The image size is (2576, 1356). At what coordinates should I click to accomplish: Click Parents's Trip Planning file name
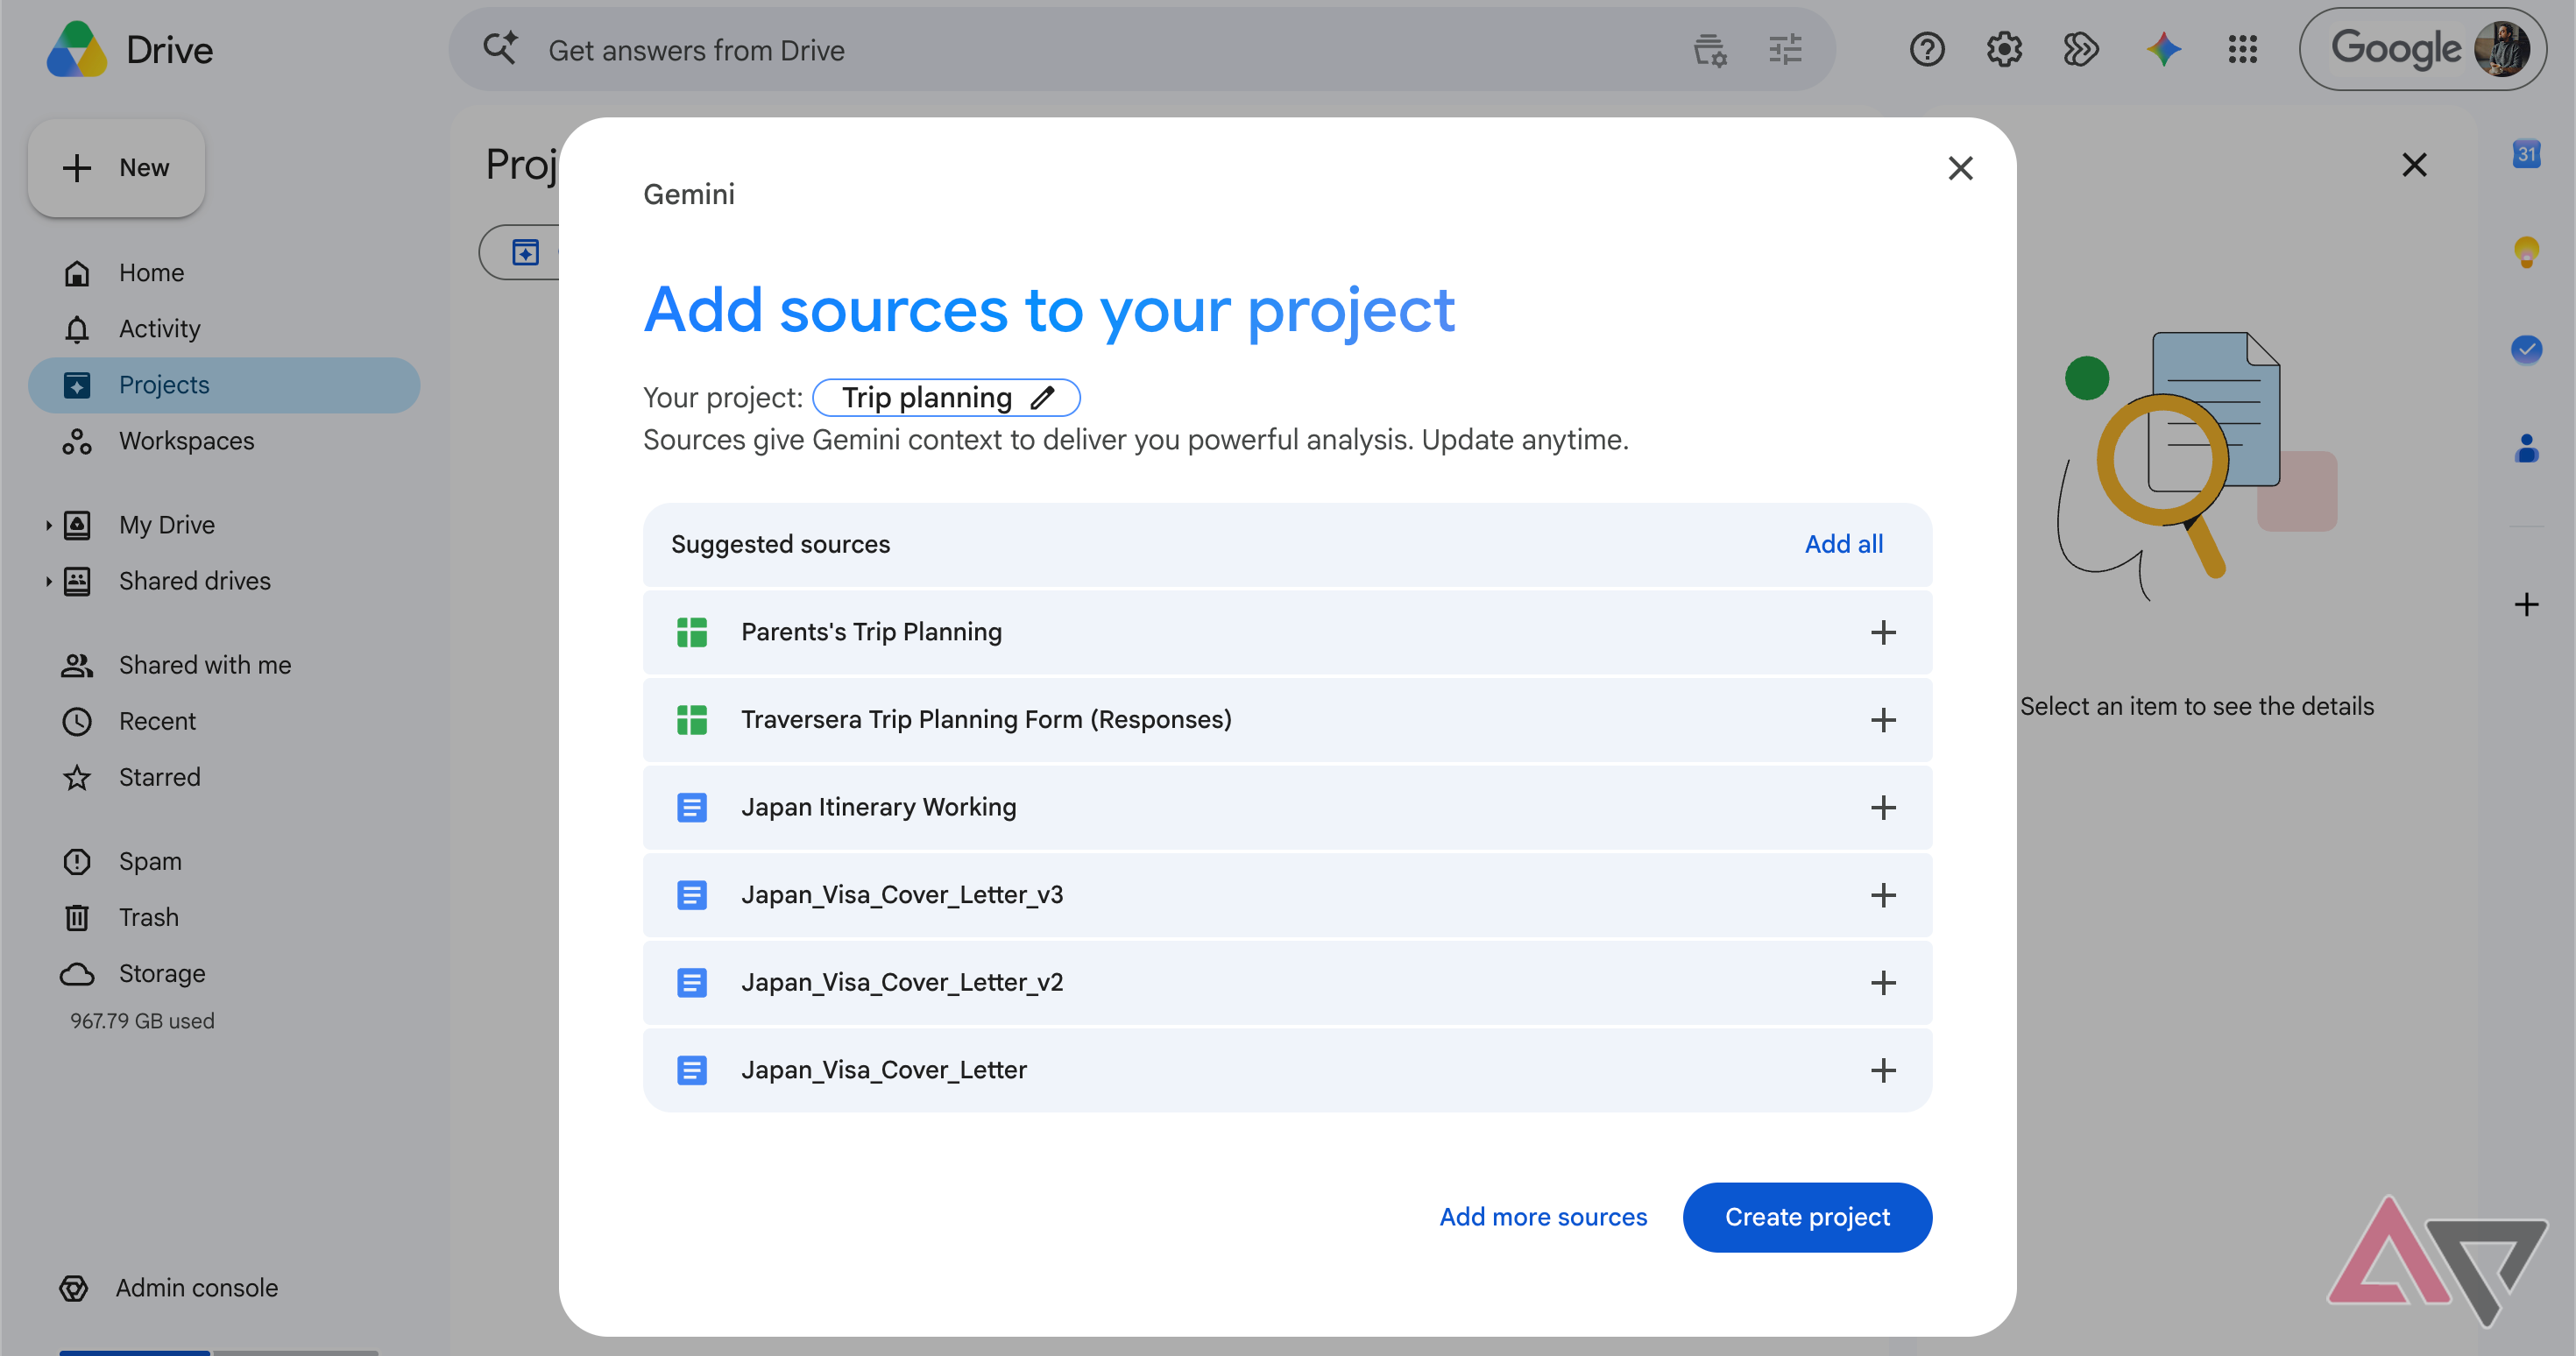pyautogui.click(x=871, y=632)
